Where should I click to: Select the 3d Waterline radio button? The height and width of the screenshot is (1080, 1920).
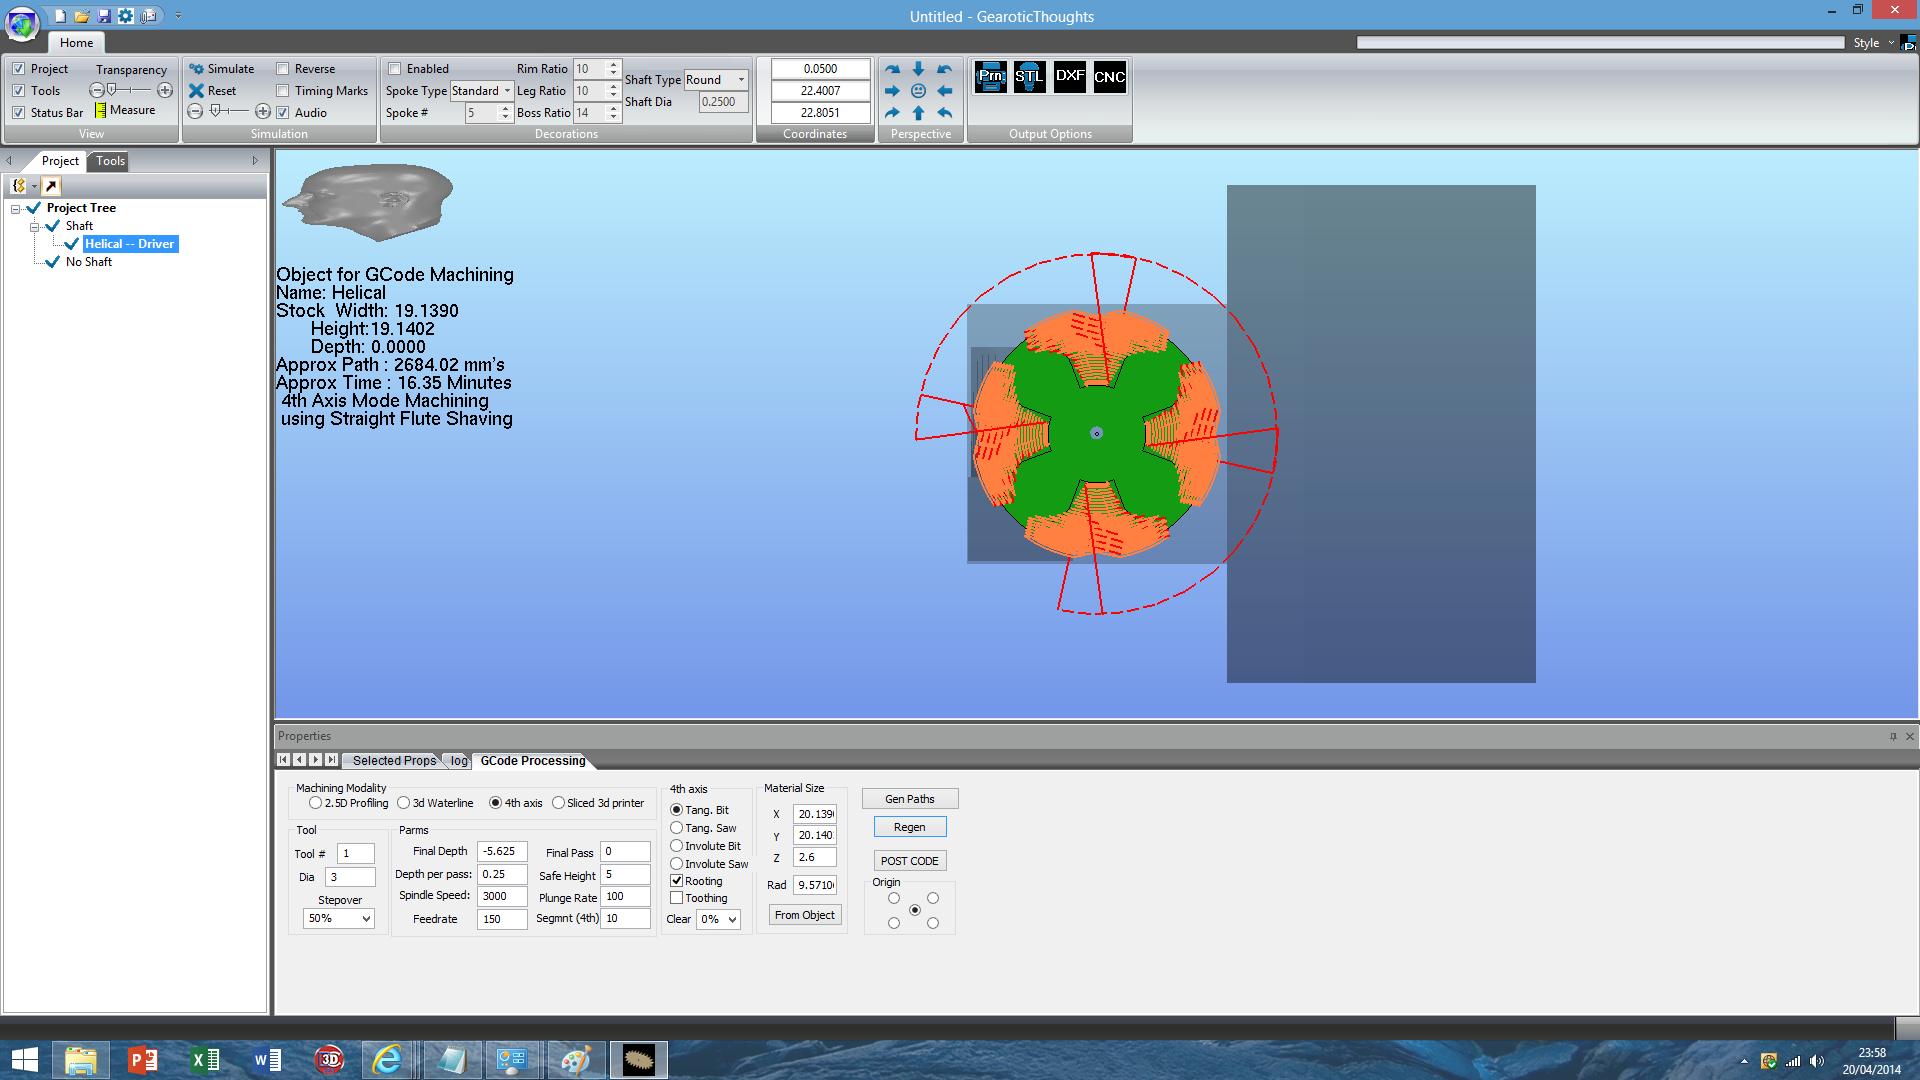[x=404, y=803]
